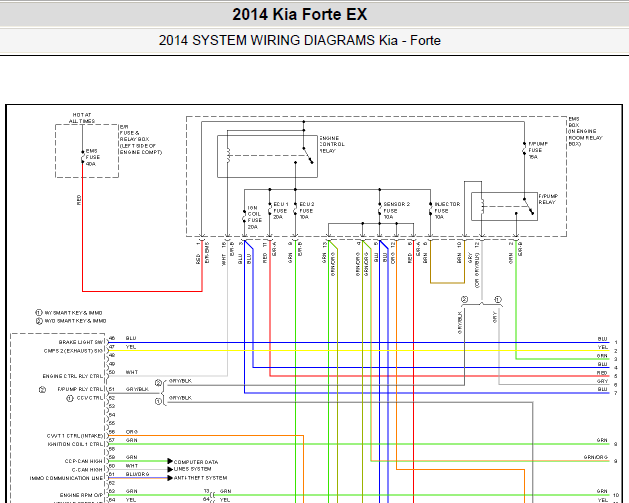The width and height of the screenshot is (629, 503).
Task: Click the GRY/BLK wire label at pin 51
Action: 137,389
